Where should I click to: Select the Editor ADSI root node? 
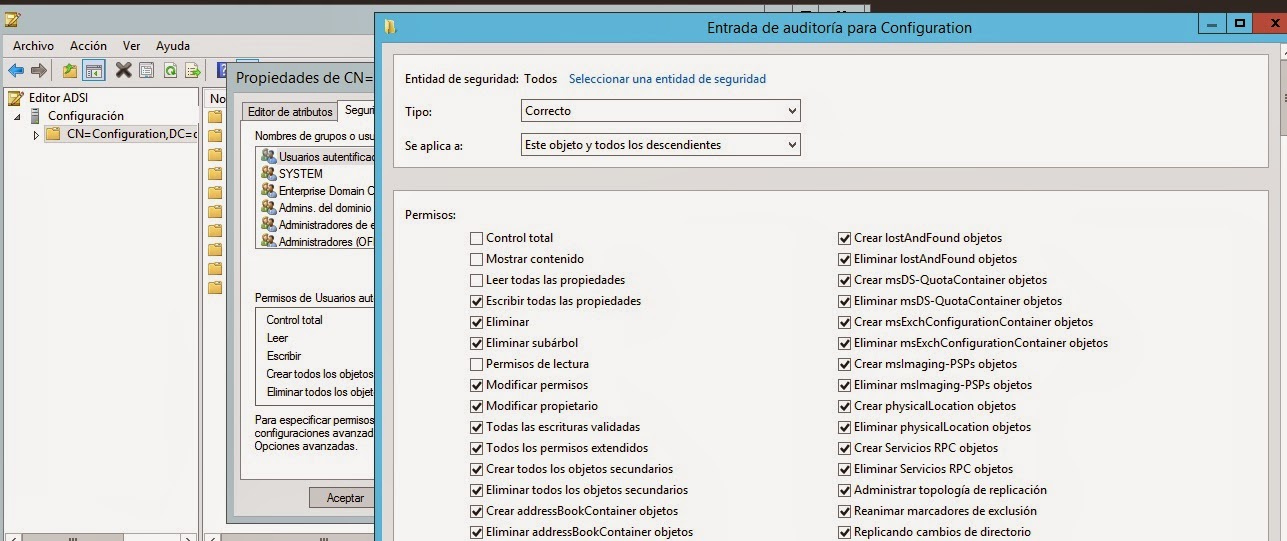coord(58,98)
